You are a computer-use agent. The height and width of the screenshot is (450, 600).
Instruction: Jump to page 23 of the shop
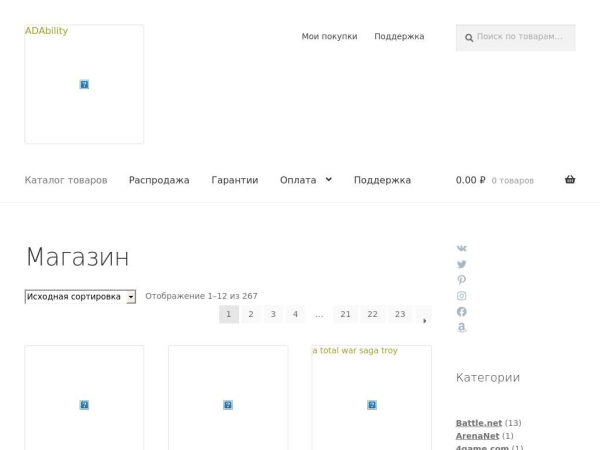(x=400, y=315)
